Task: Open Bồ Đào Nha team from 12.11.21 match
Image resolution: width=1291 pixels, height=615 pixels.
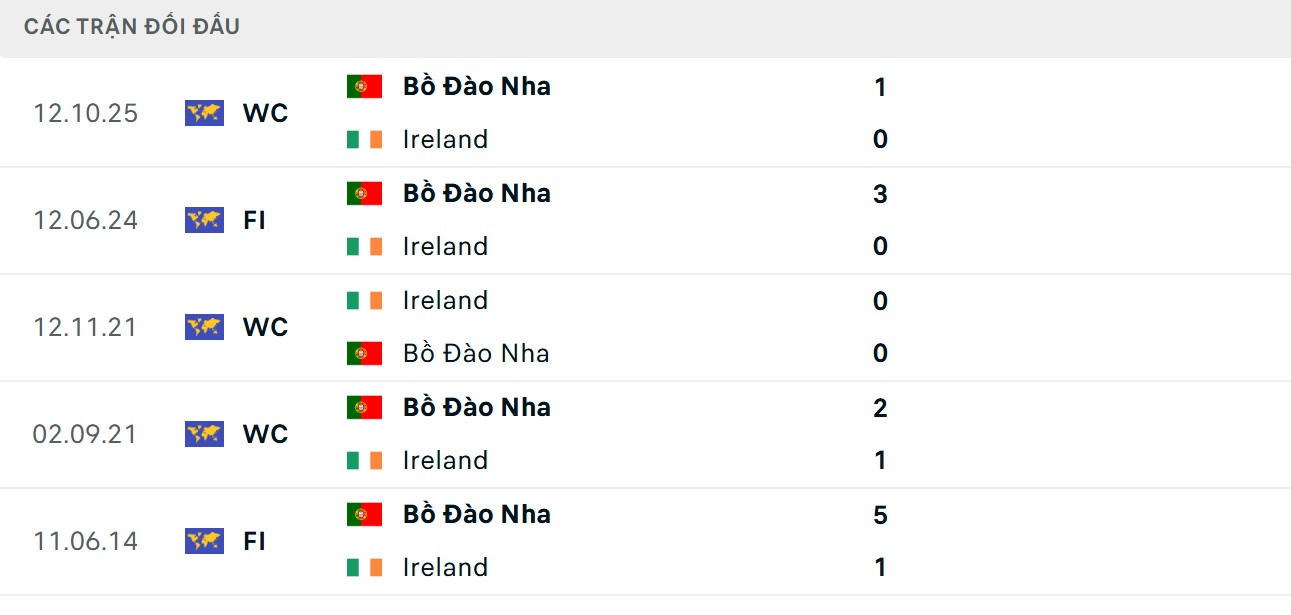Action: [476, 353]
